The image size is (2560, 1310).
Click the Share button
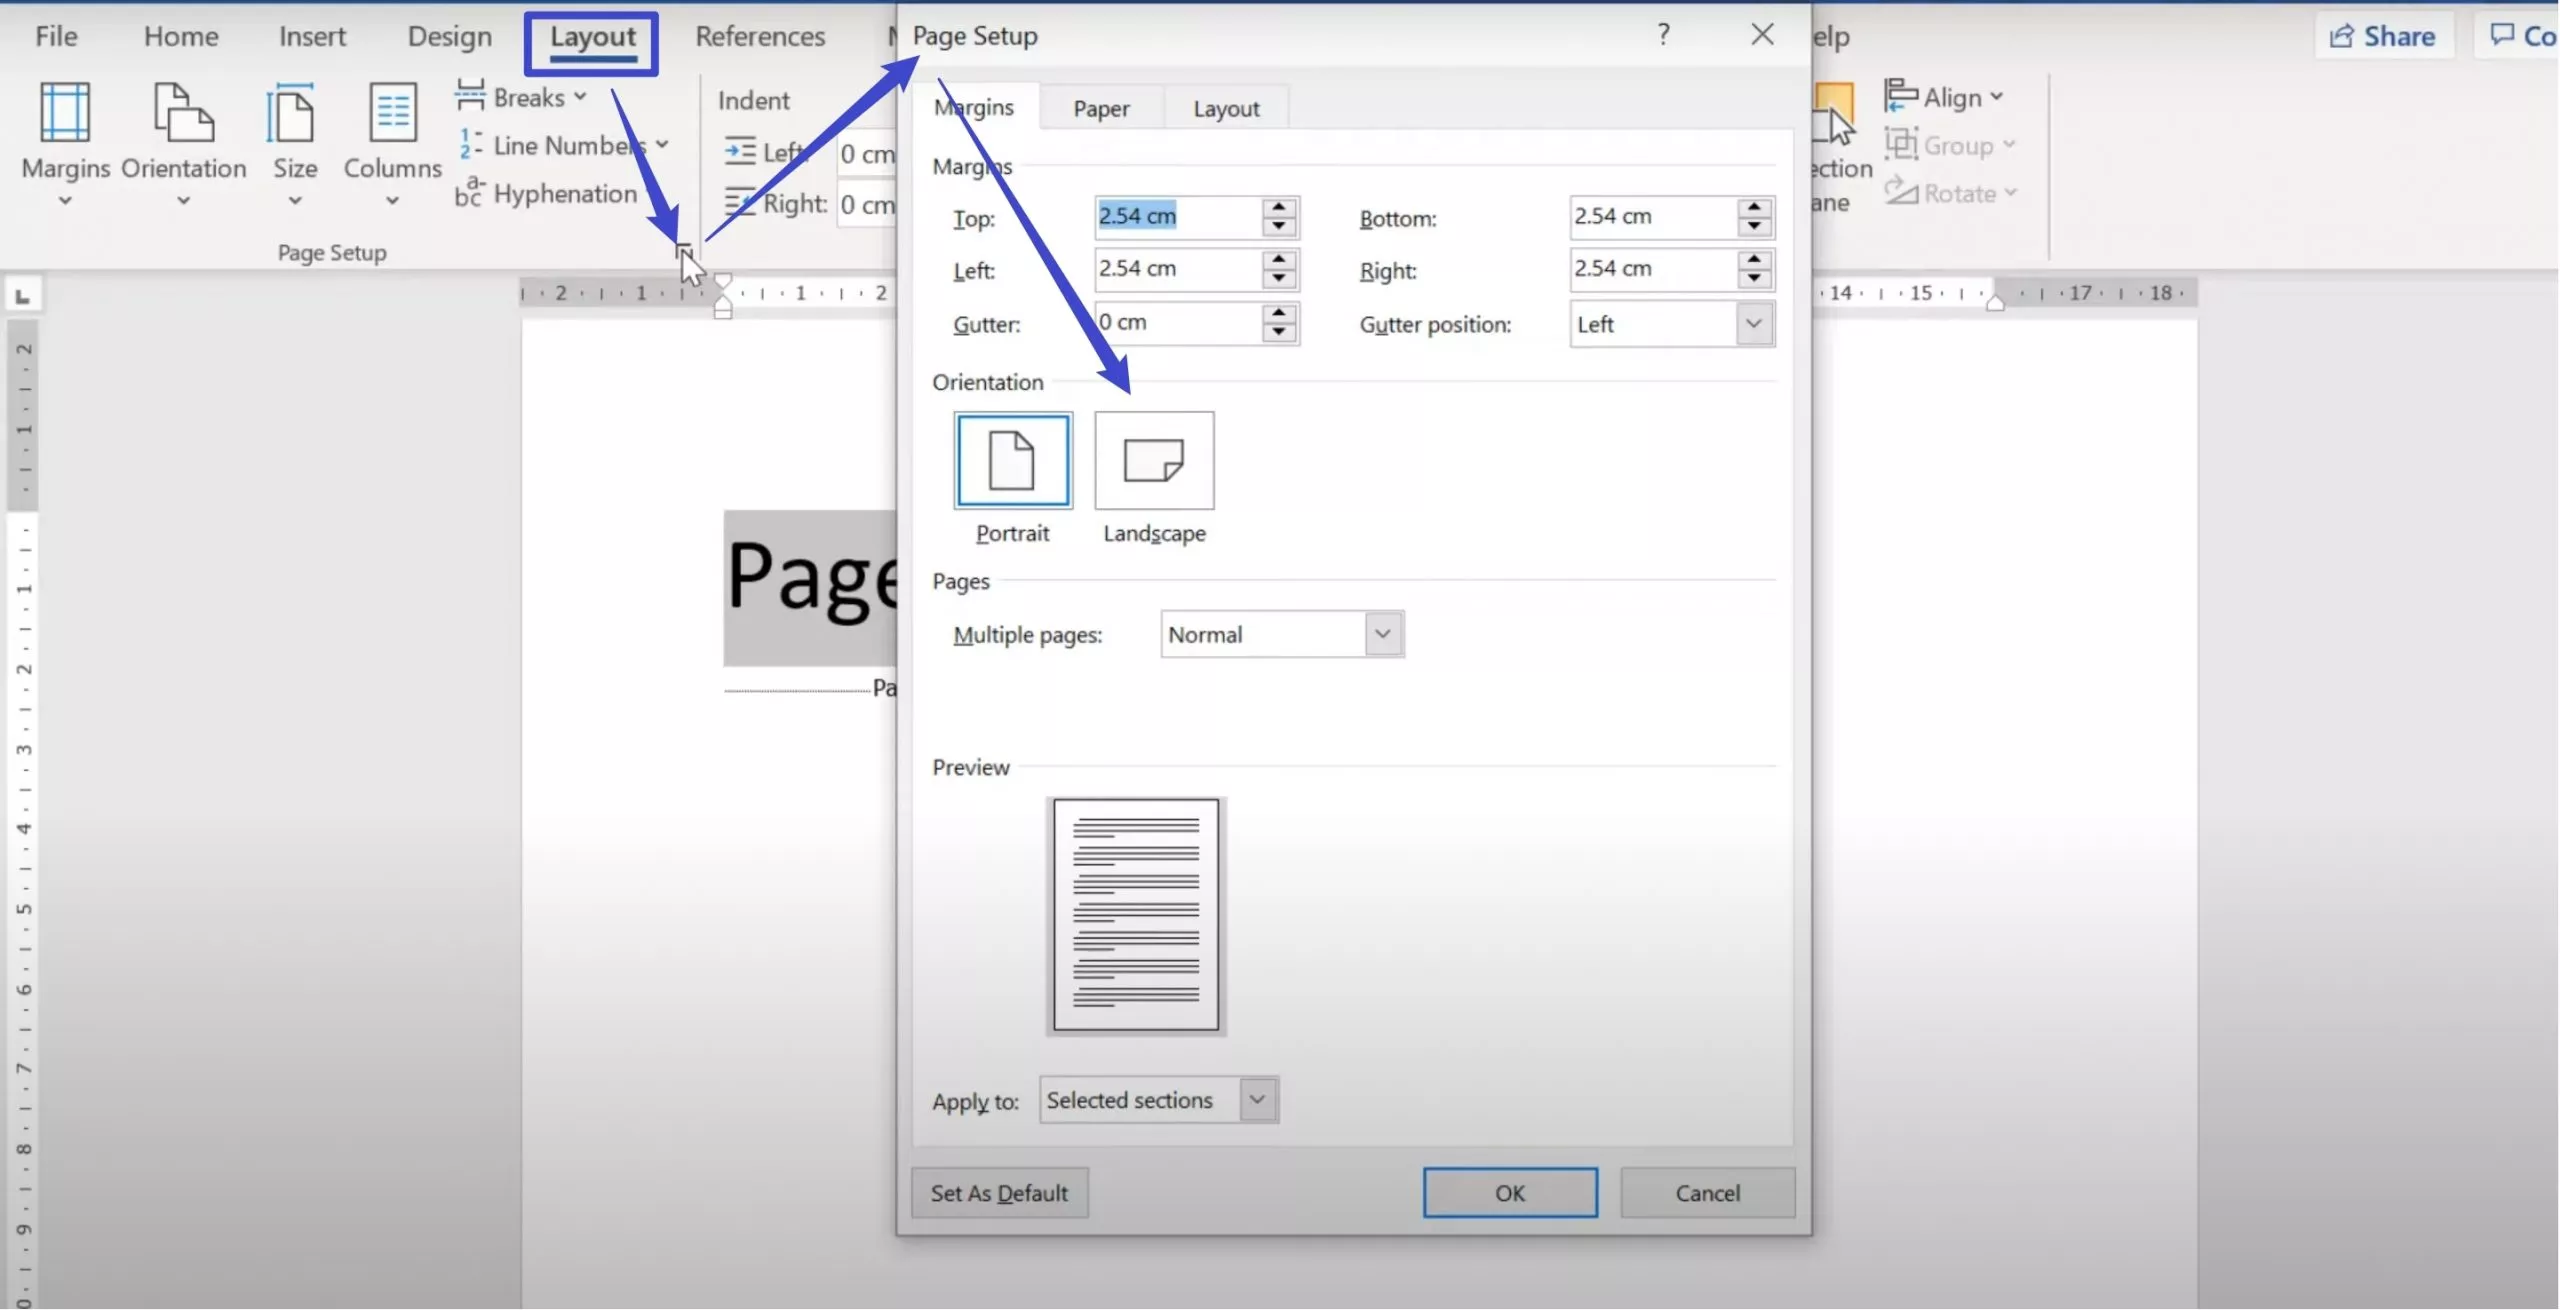pyautogui.click(x=2384, y=37)
